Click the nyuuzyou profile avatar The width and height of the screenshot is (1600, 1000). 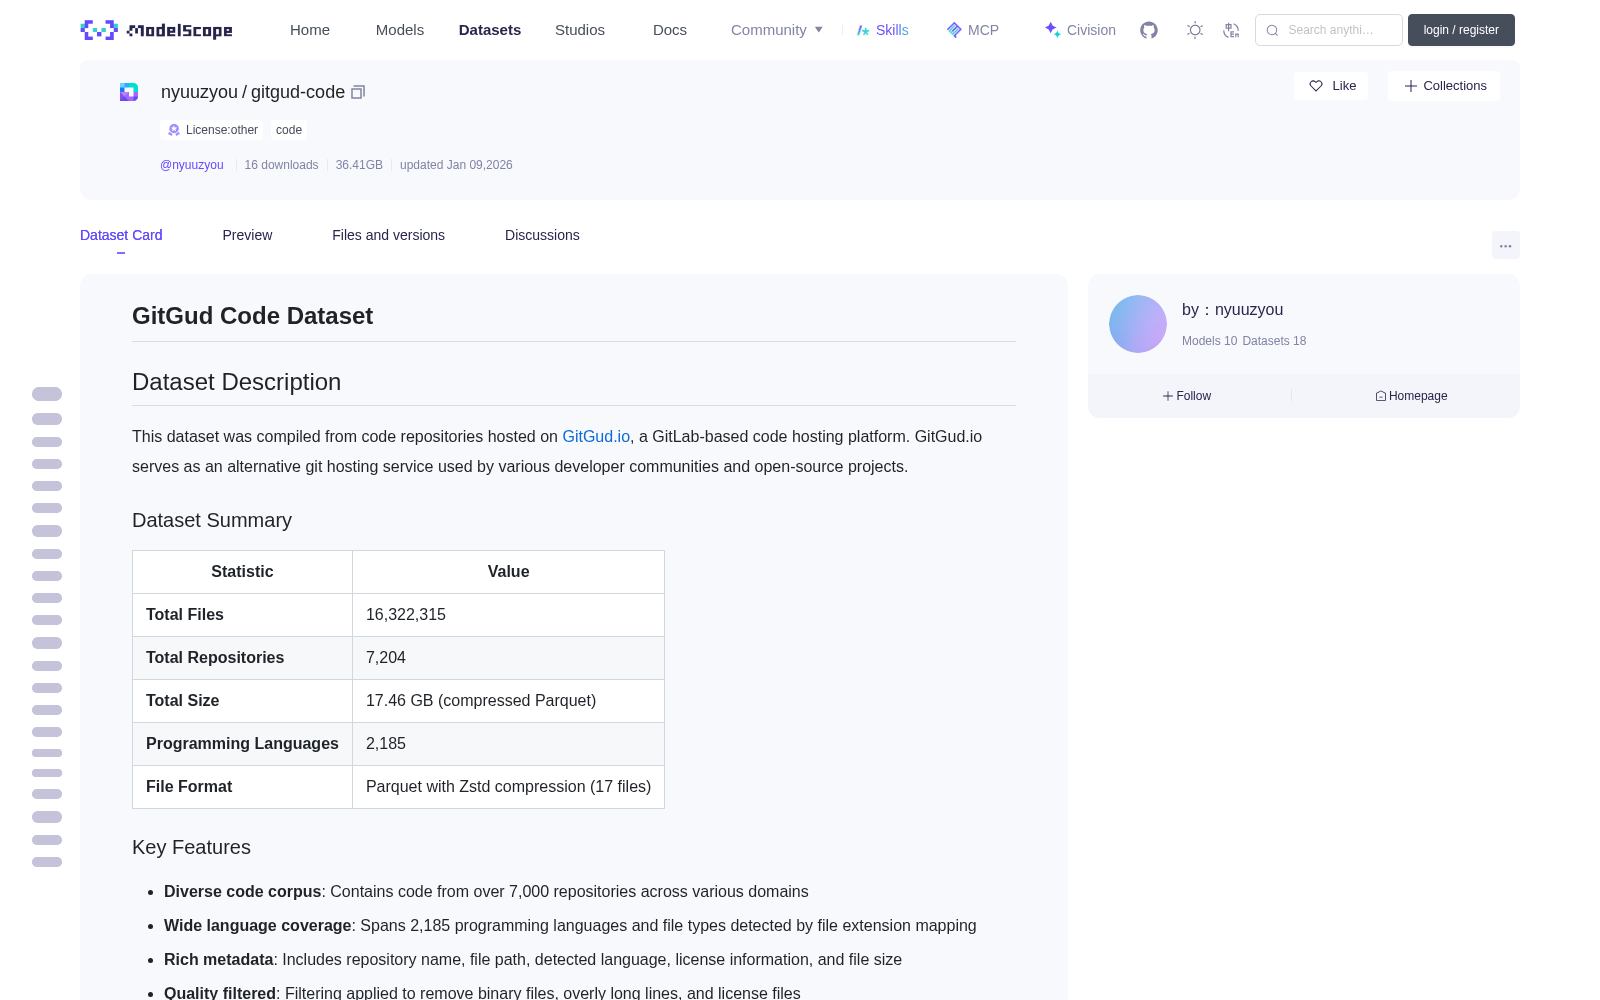1138,324
